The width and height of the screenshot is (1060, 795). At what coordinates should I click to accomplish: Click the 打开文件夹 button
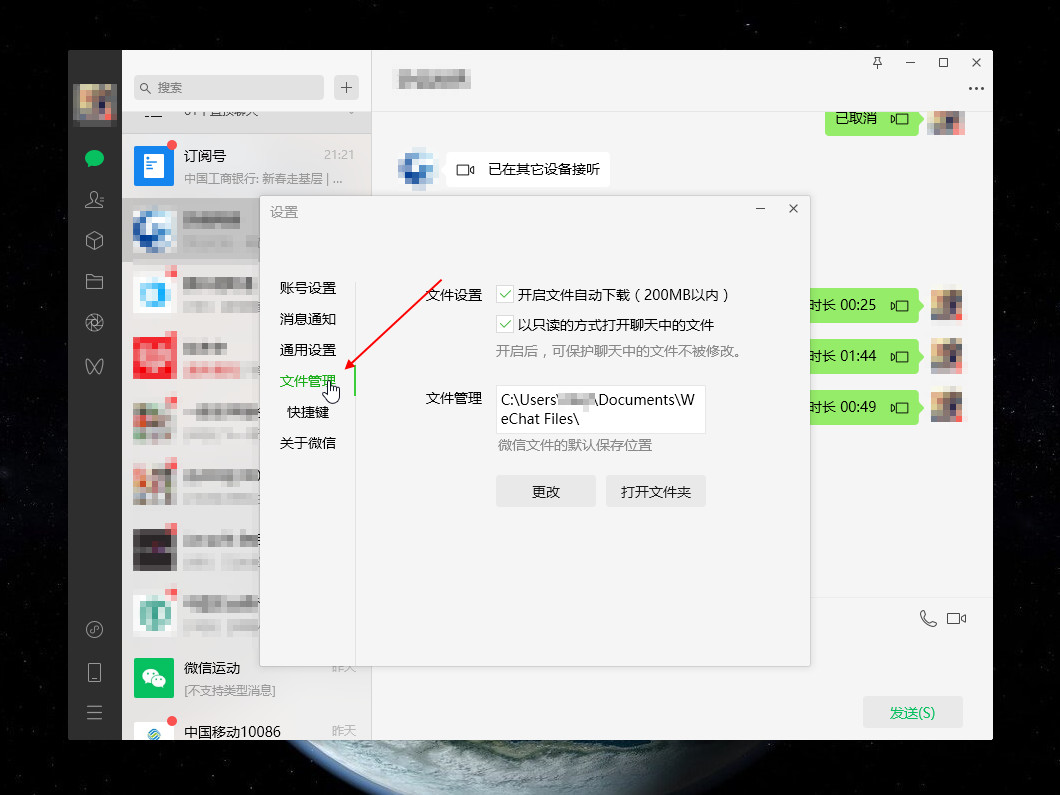point(656,491)
